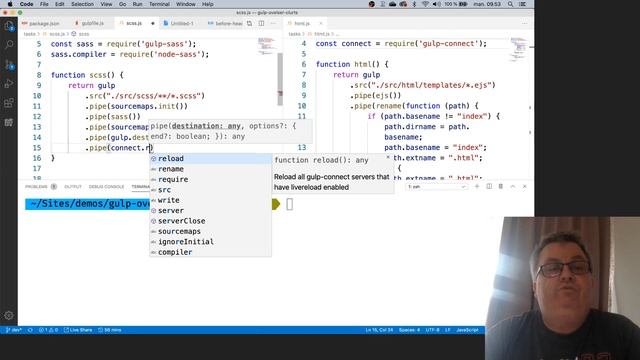This screenshot has height=360, width=640.
Task: Open the Terminal menu in menu bar
Action: click(x=159, y=4)
